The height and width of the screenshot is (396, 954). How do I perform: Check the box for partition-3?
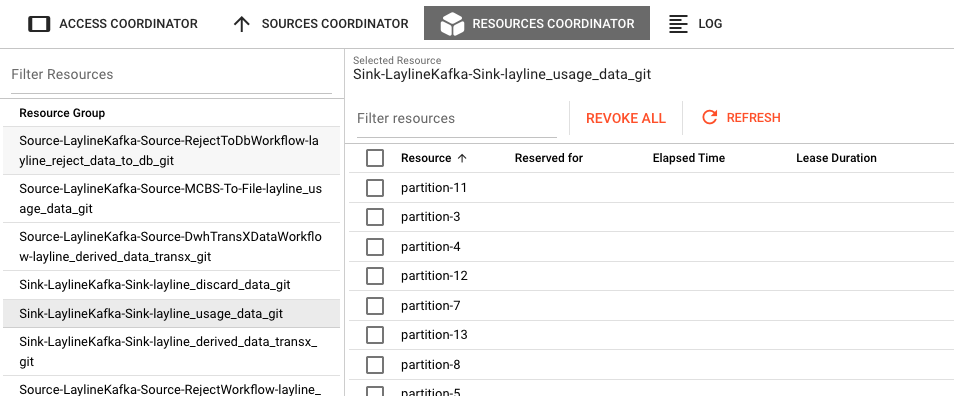pos(375,217)
